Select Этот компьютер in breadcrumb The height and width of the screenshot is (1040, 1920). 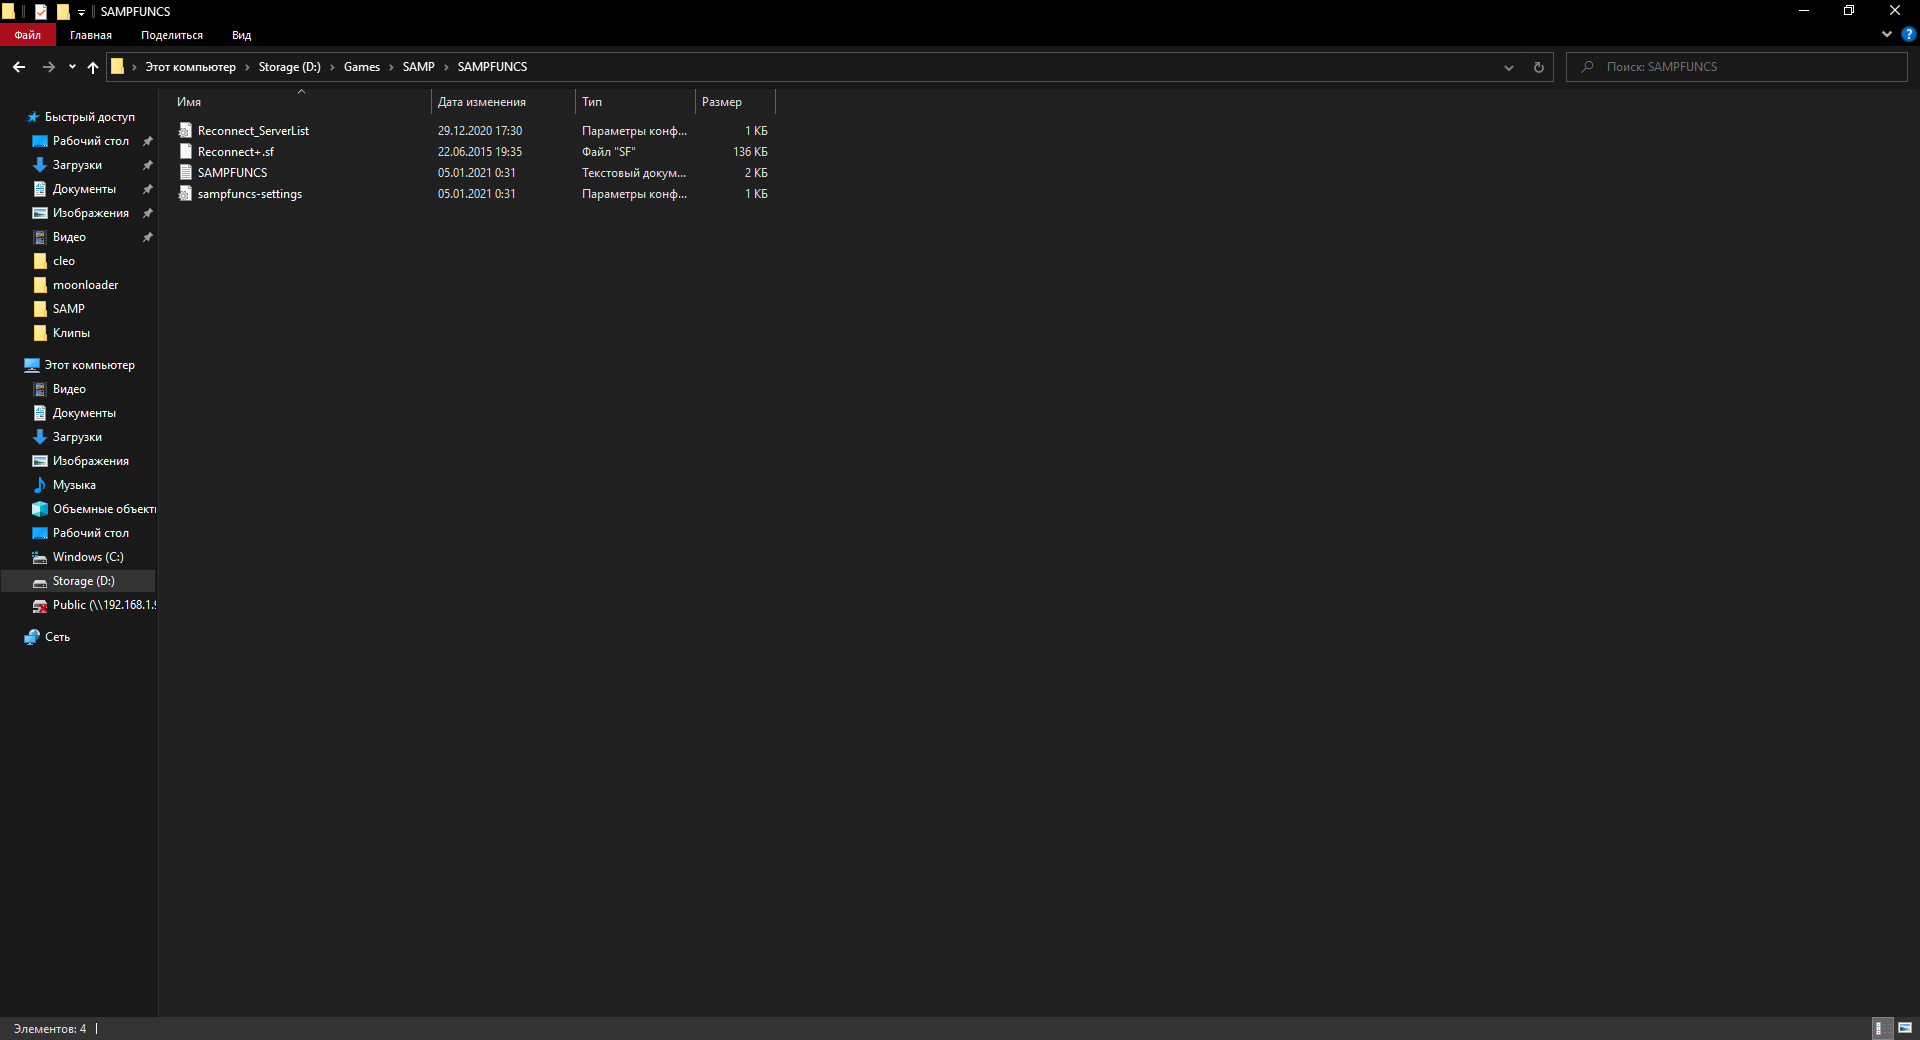pyautogui.click(x=190, y=67)
